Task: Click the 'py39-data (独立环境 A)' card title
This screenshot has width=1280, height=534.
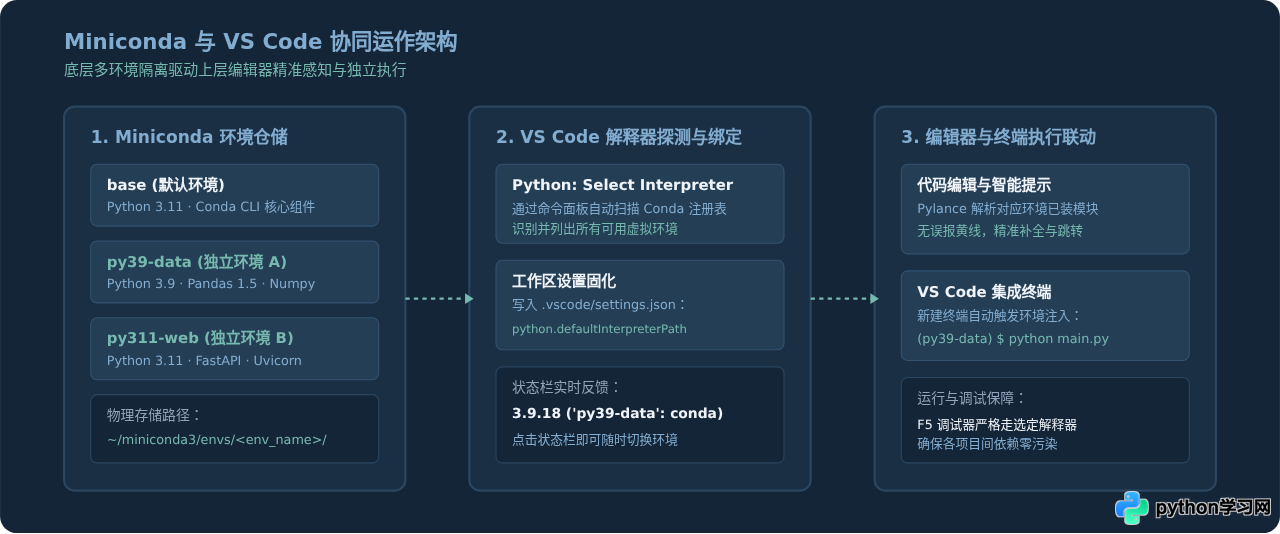Action: click(x=197, y=262)
